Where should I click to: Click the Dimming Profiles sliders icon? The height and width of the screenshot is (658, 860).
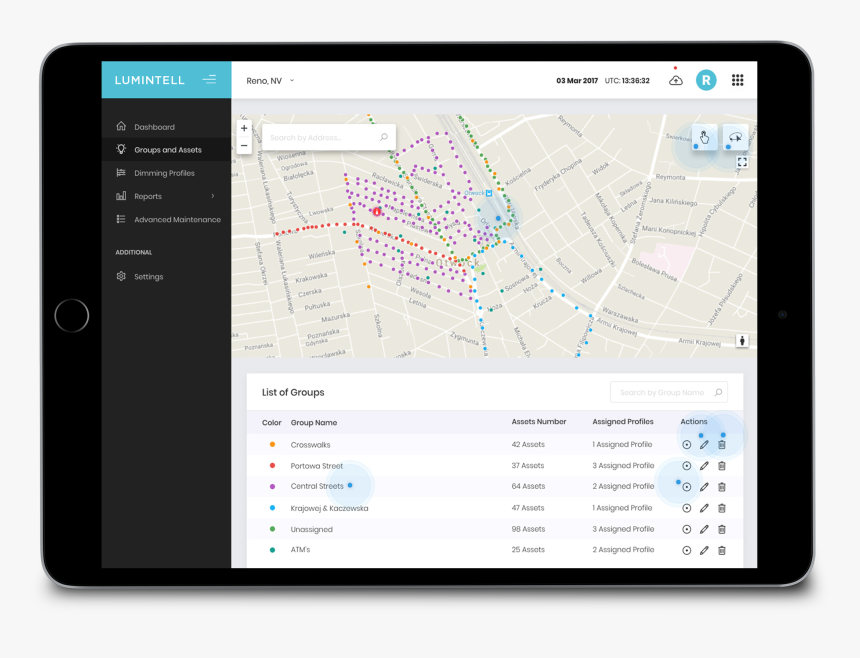(x=121, y=173)
